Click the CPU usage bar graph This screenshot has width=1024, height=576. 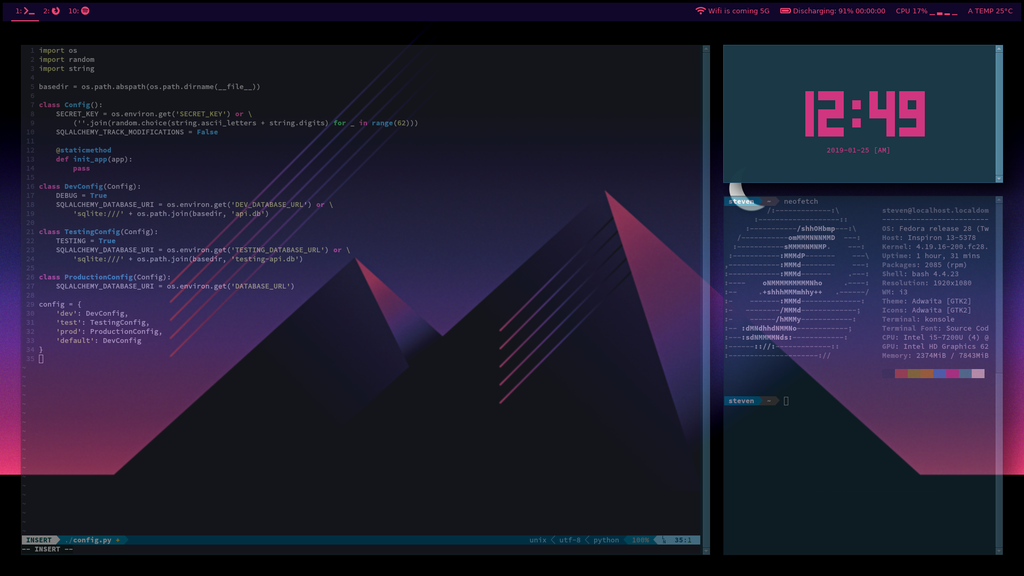[944, 12]
